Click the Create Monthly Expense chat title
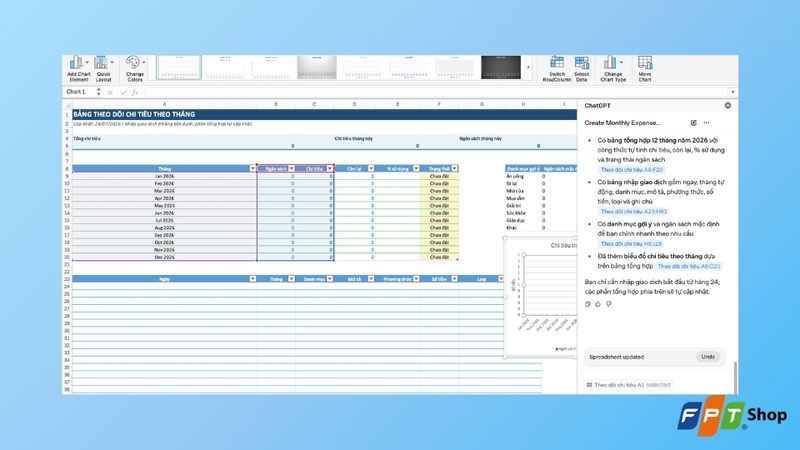Screen dimensions: 800x450 pyautogui.click(x=622, y=122)
